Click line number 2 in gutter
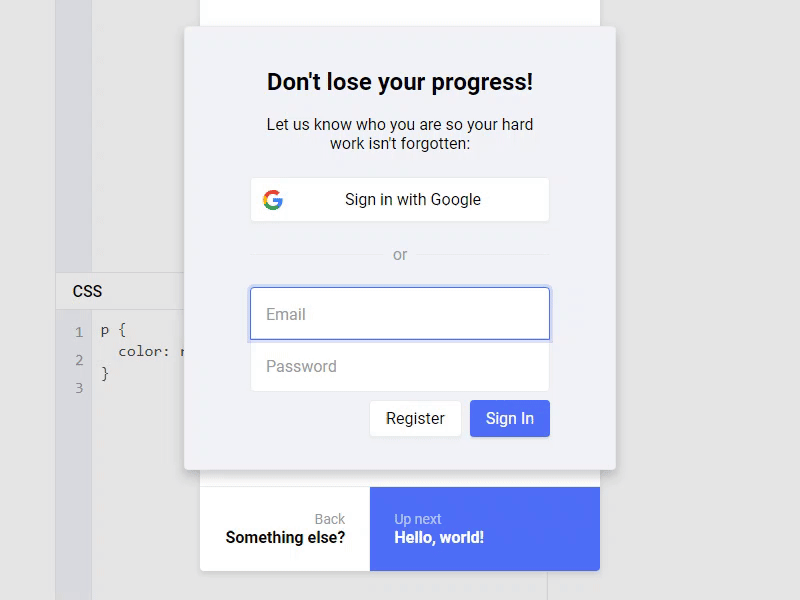The image size is (800, 600). tap(79, 360)
